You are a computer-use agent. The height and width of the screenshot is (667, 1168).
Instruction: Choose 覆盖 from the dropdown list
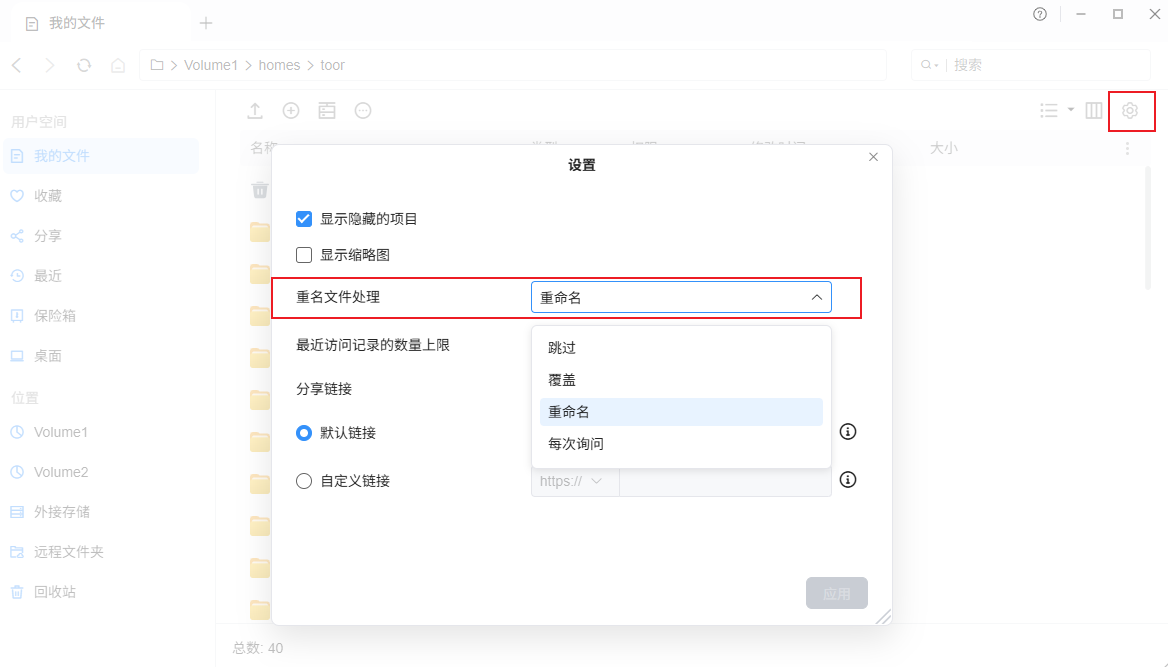coord(681,380)
